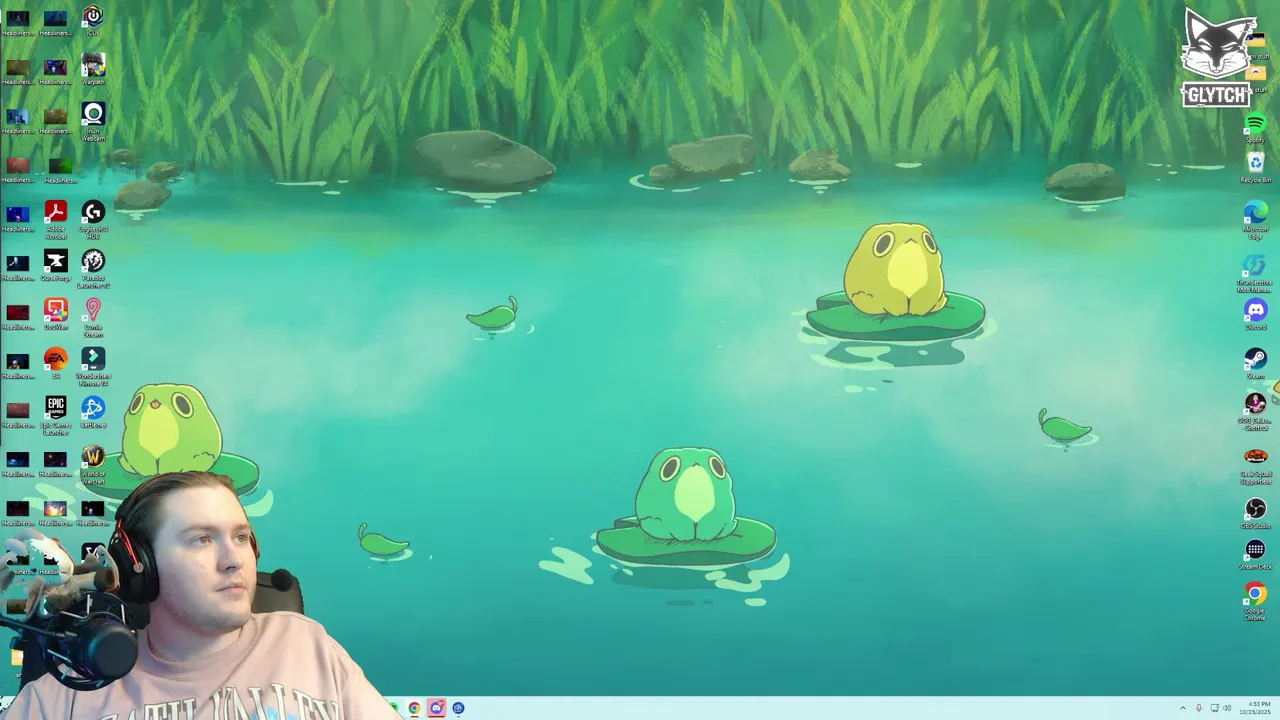
Task: Open Adobe Acrobat from the desktop
Action: [55, 219]
